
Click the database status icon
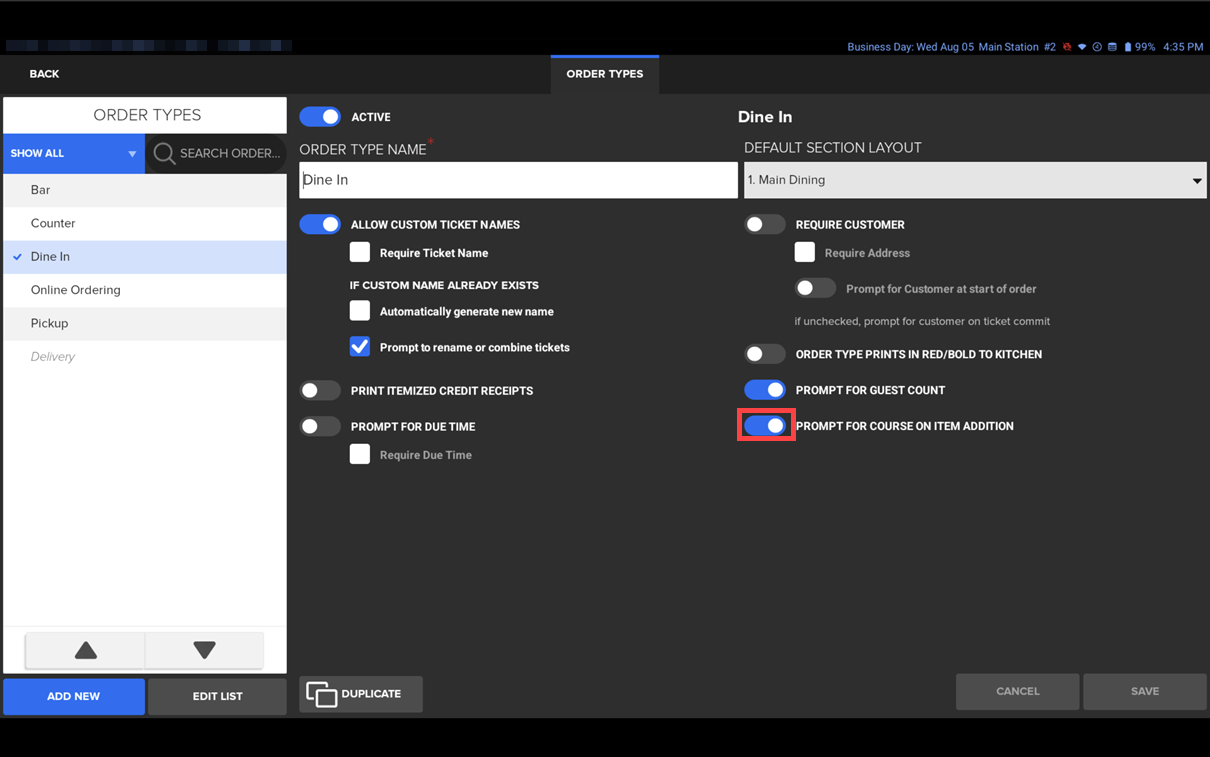click(x=1112, y=47)
